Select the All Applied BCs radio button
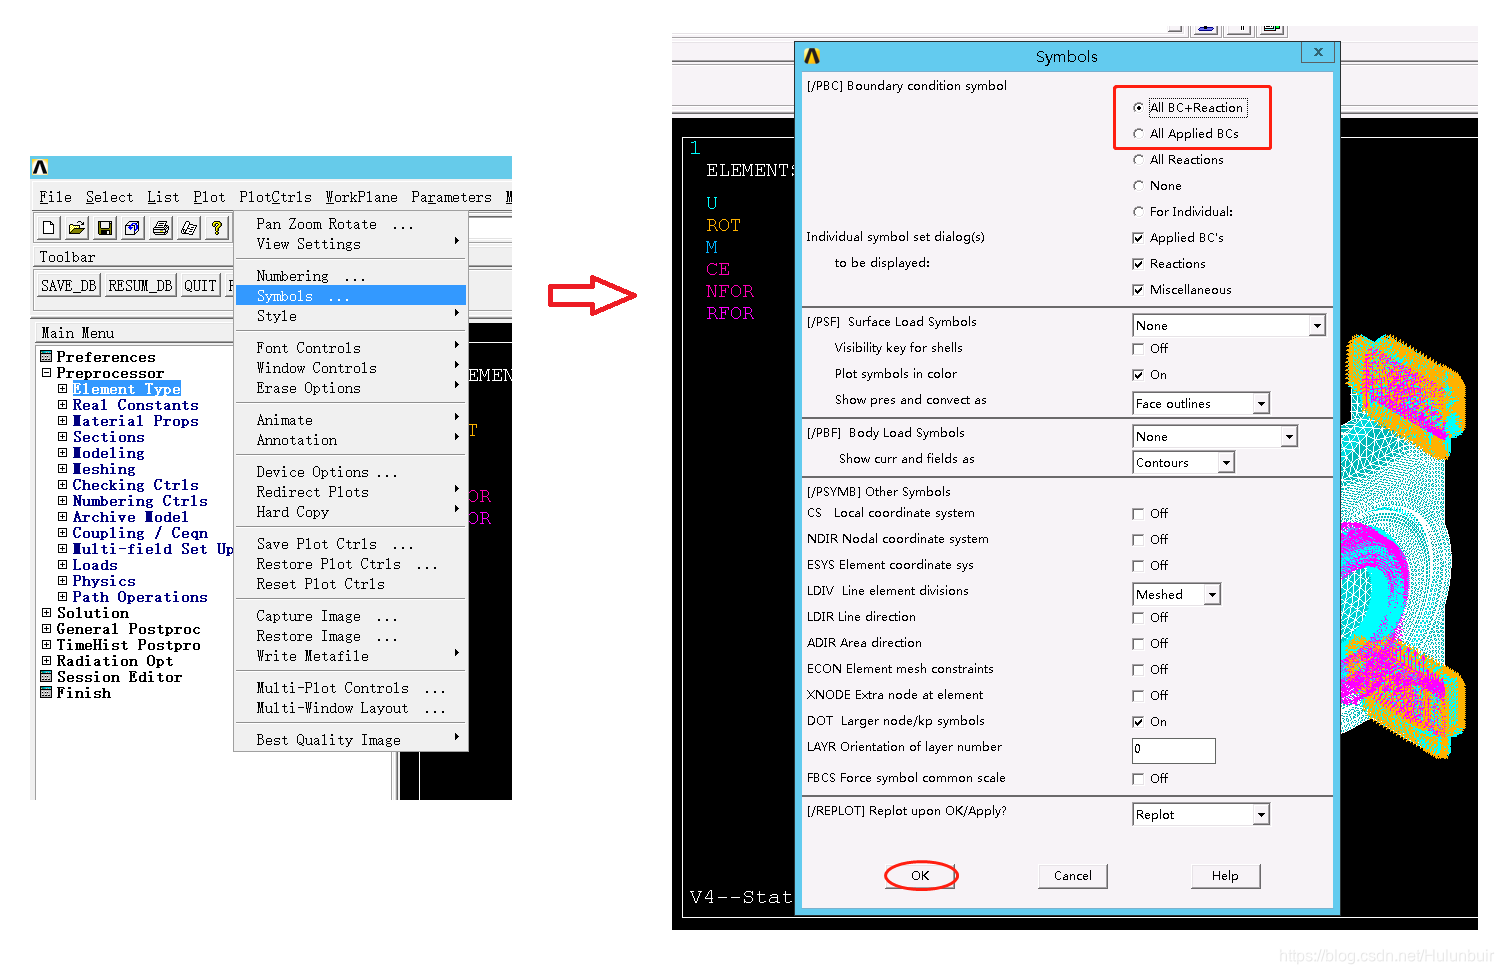The image size is (1504, 974). tap(1138, 134)
